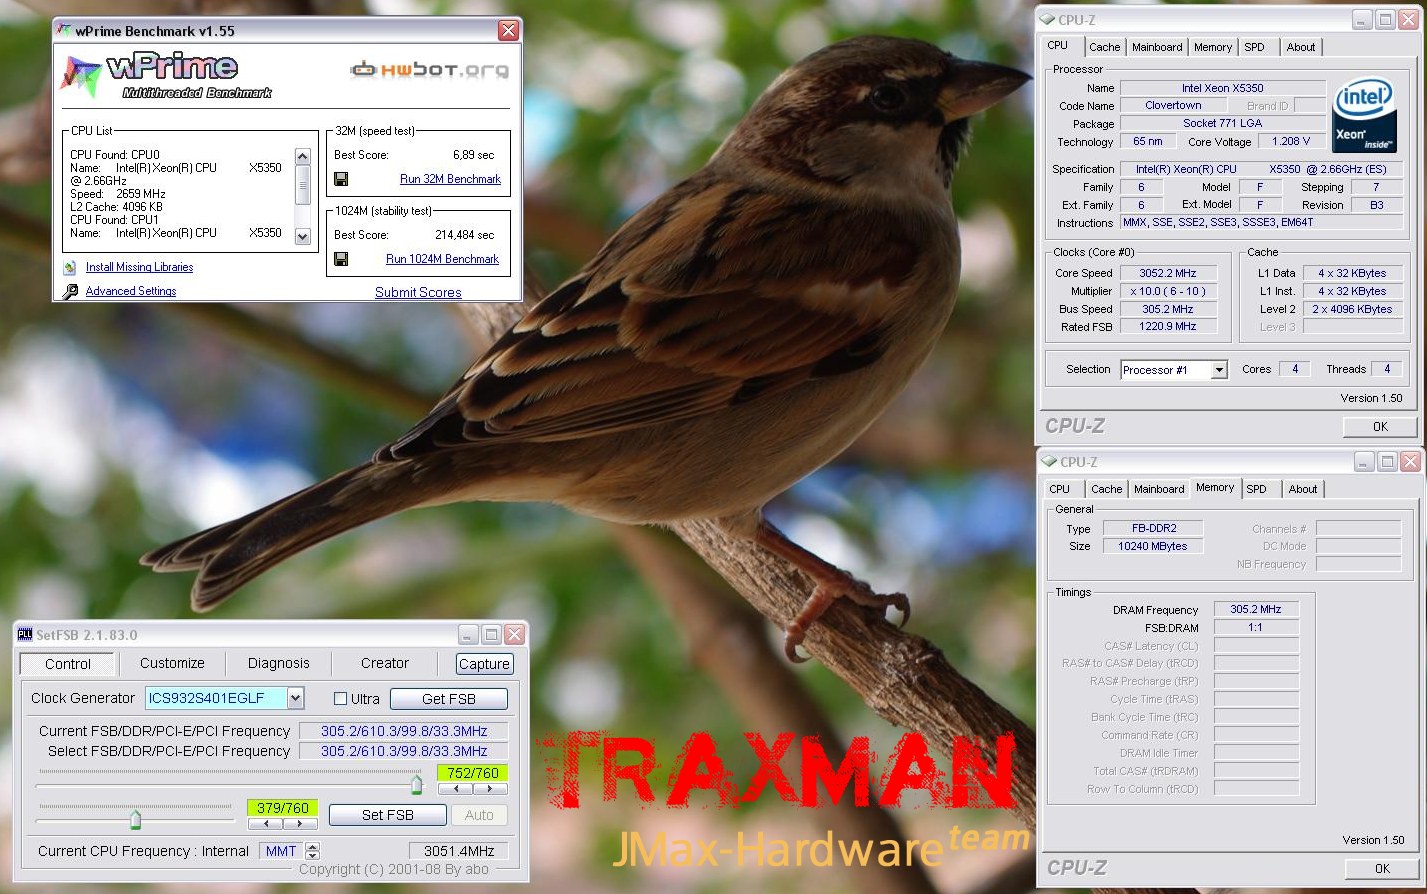Click the right arrow under 752/760
Image resolution: width=1427 pixels, height=894 pixels.
click(x=490, y=789)
